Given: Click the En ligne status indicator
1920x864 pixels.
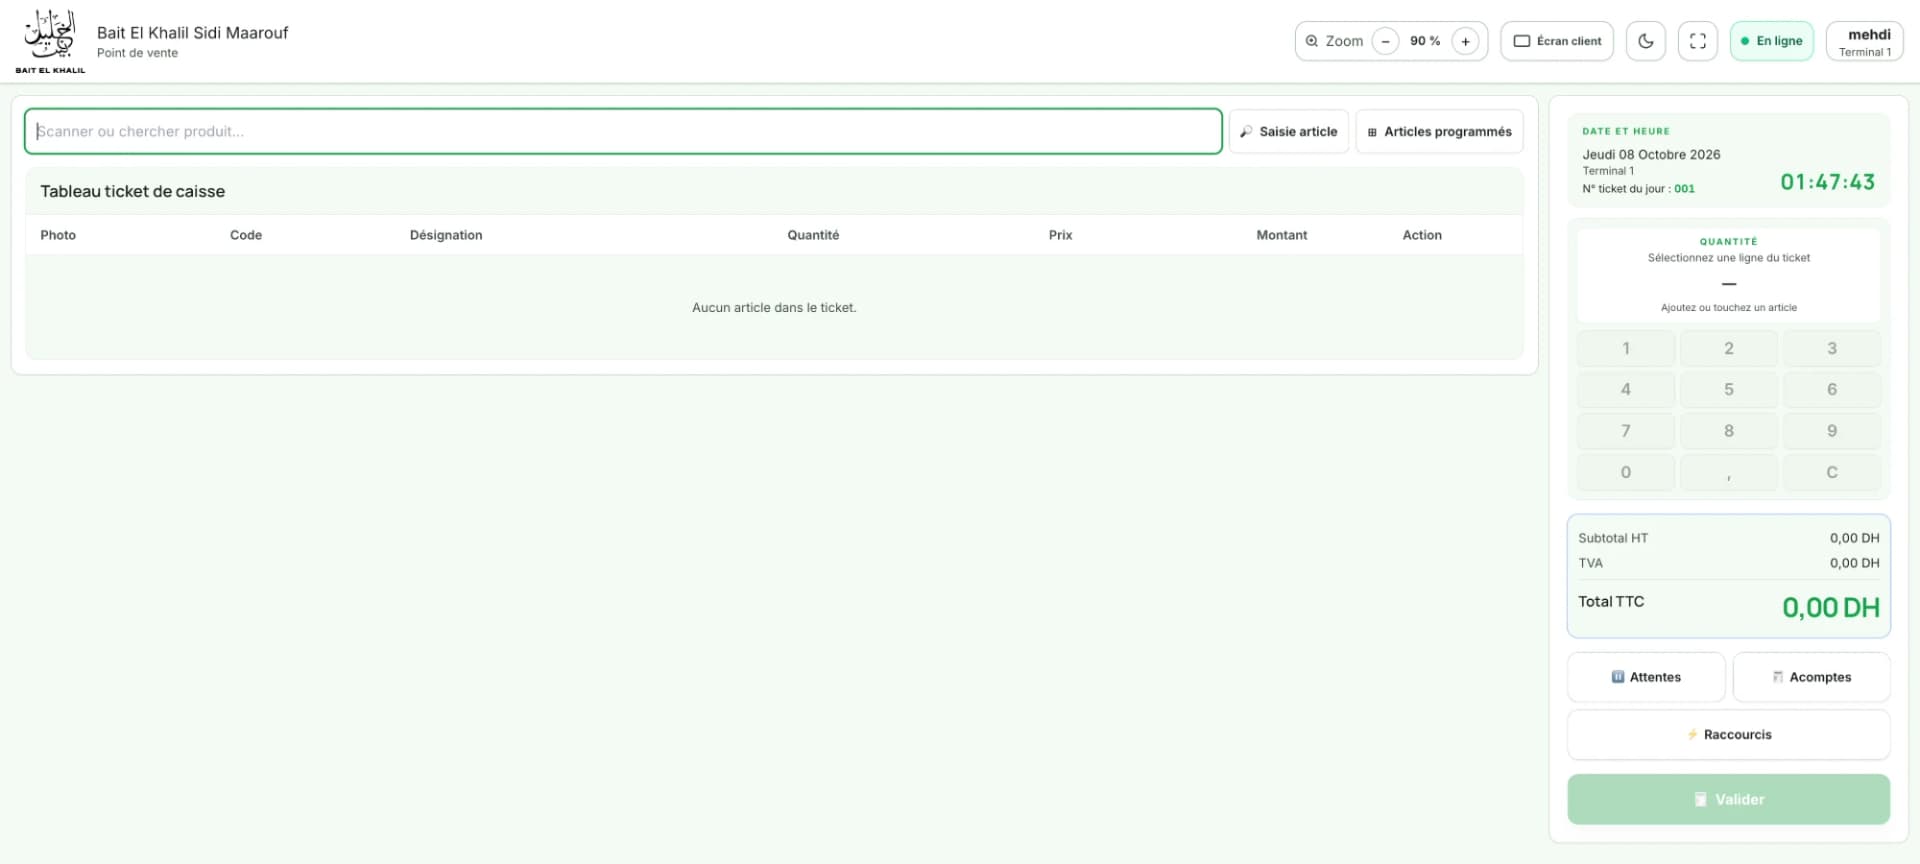Looking at the screenshot, I should (x=1772, y=41).
